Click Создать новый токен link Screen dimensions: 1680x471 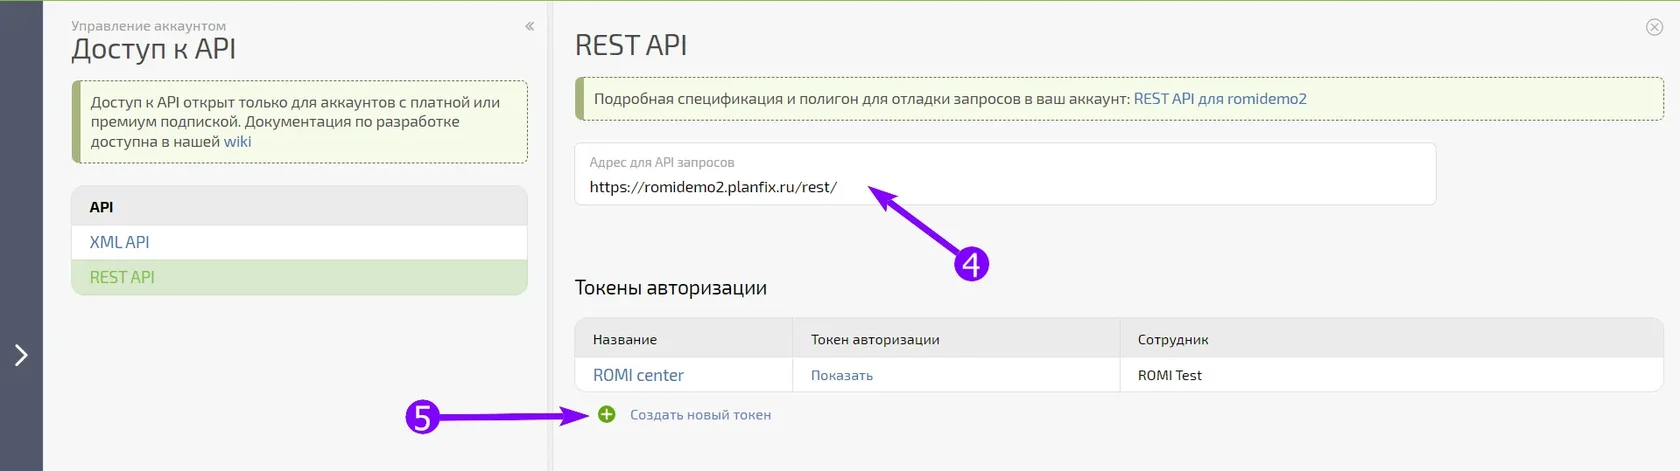click(x=700, y=415)
